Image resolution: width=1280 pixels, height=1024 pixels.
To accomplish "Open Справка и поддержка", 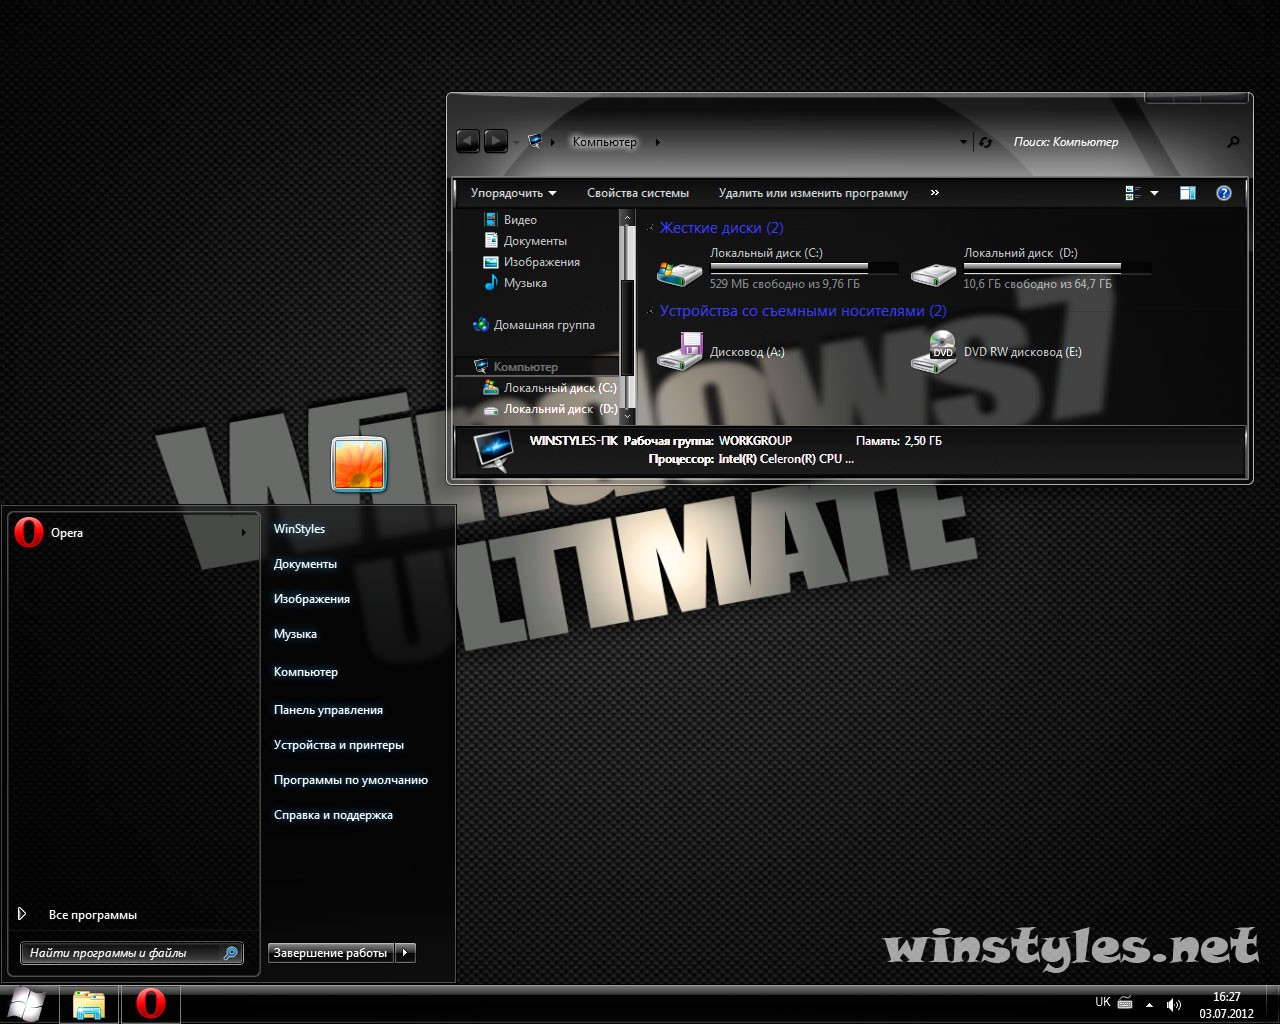I will click(x=333, y=815).
